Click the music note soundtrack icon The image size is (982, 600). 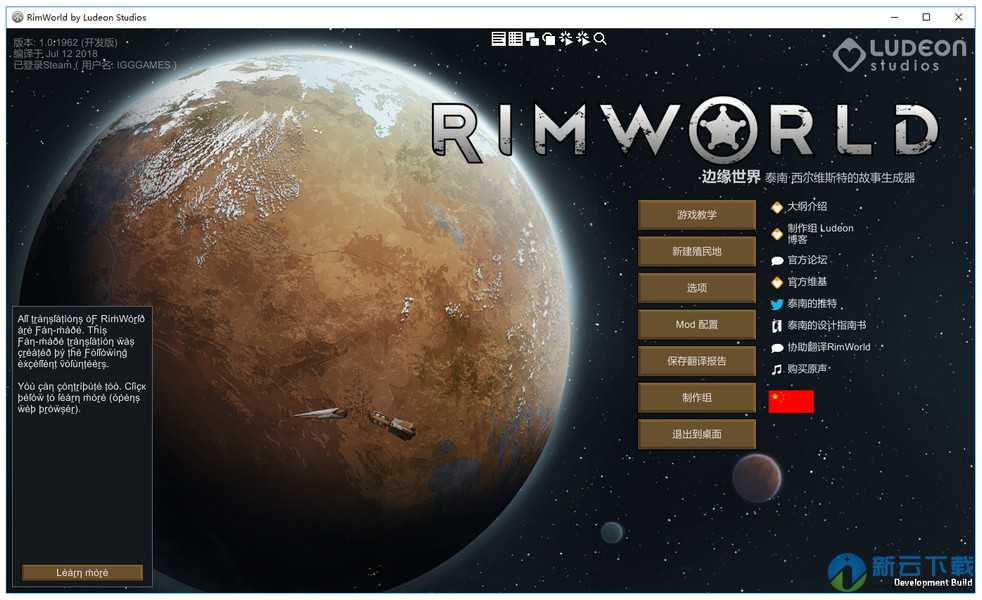pos(777,369)
